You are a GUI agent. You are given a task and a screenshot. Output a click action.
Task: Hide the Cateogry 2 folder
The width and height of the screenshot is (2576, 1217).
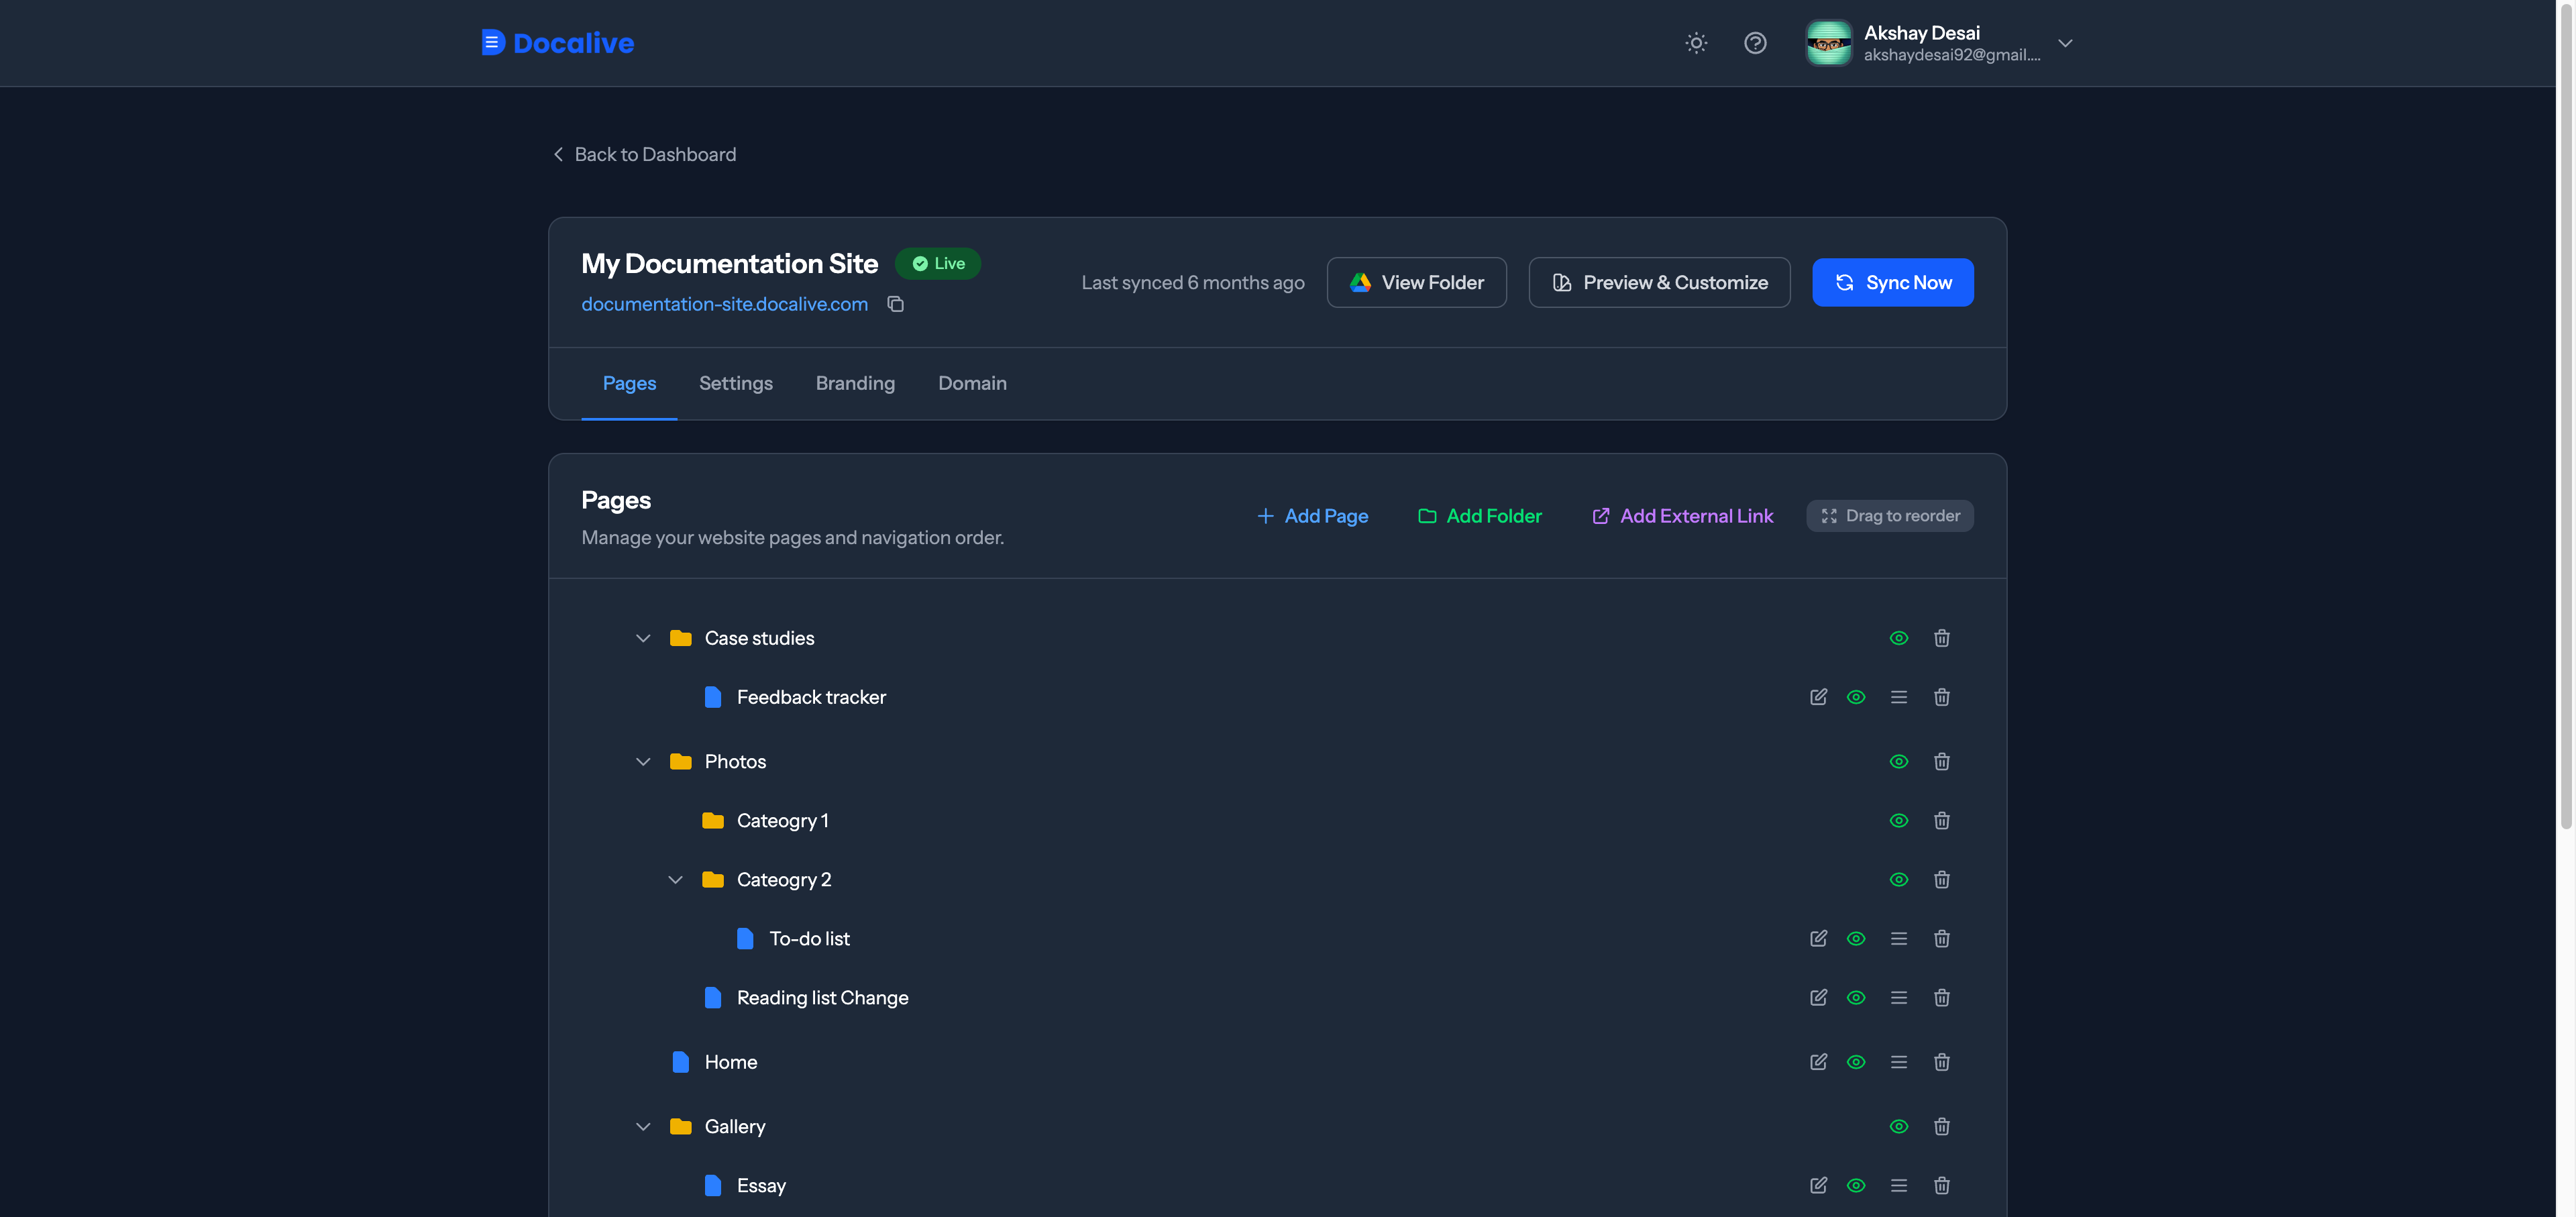[x=1898, y=879]
